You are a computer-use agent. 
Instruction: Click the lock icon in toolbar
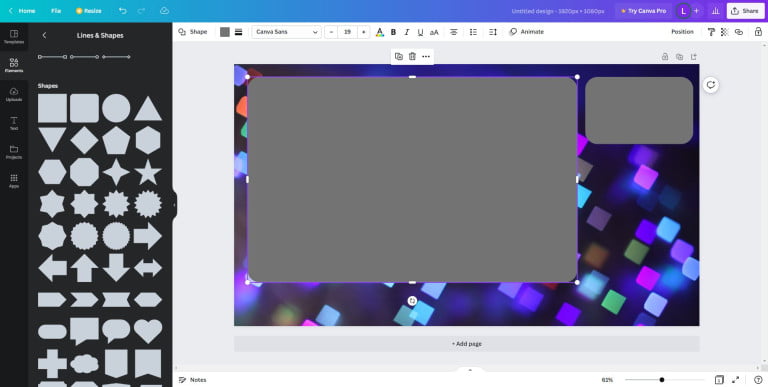click(758, 32)
